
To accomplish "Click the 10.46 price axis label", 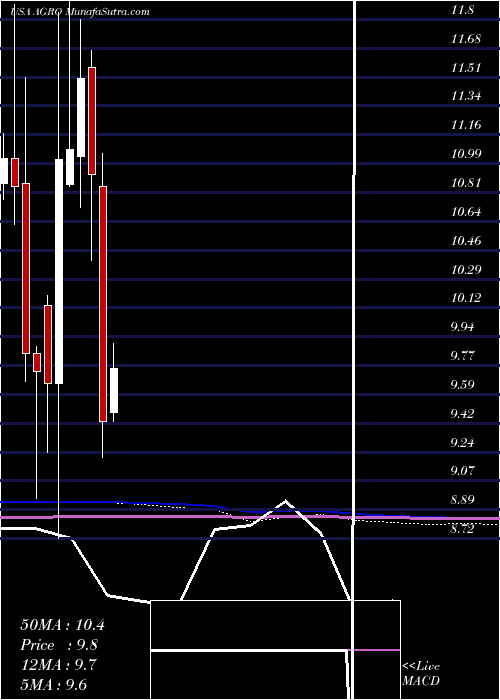I will click(466, 241).
